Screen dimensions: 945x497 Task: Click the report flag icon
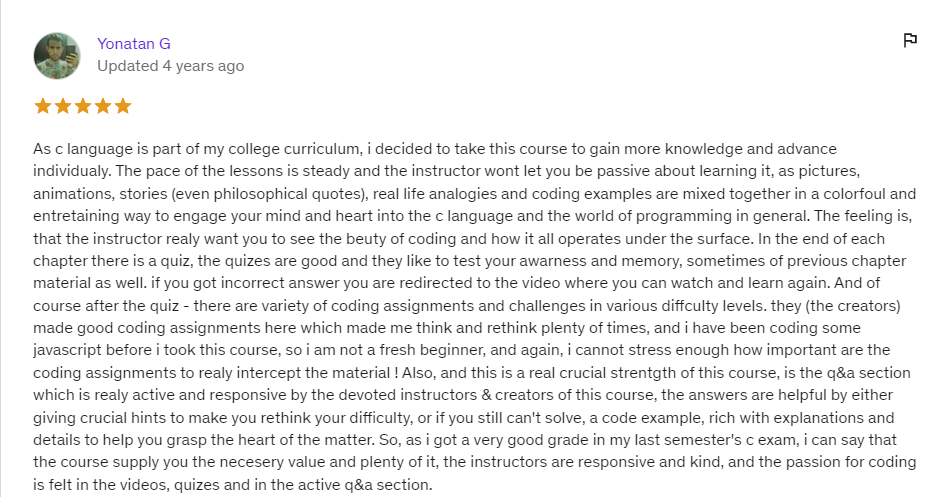[910, 41]
